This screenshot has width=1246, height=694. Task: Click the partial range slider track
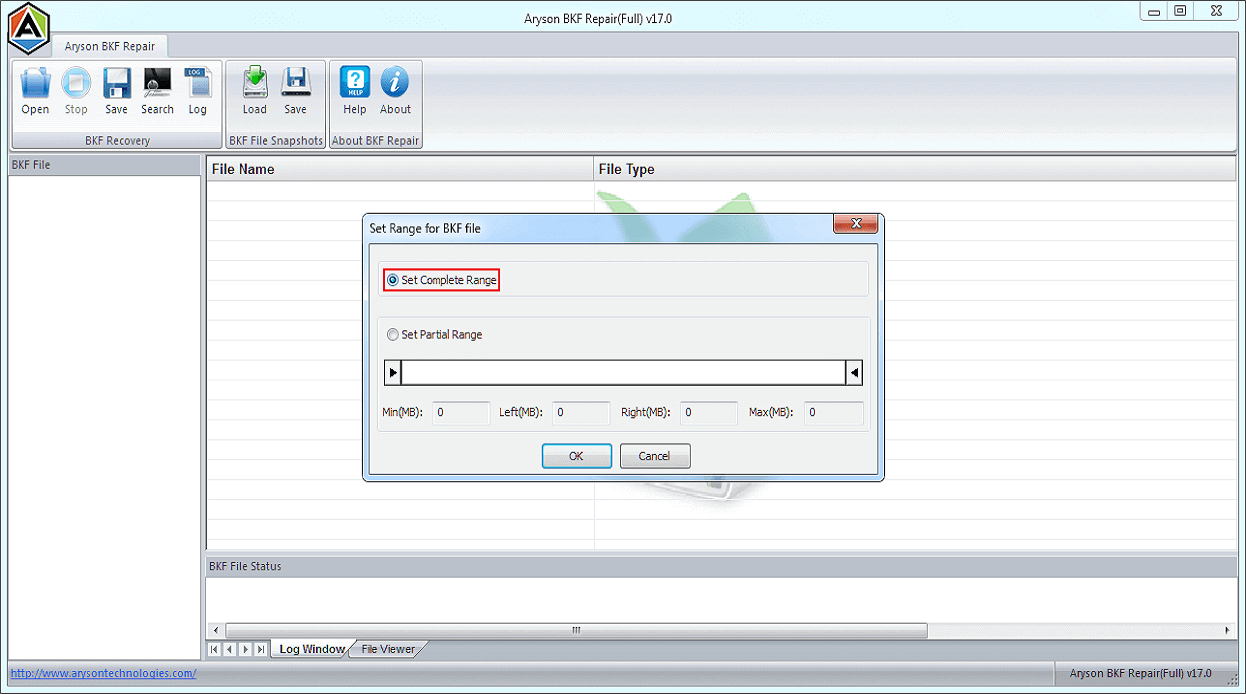click(x=623, y=373)
